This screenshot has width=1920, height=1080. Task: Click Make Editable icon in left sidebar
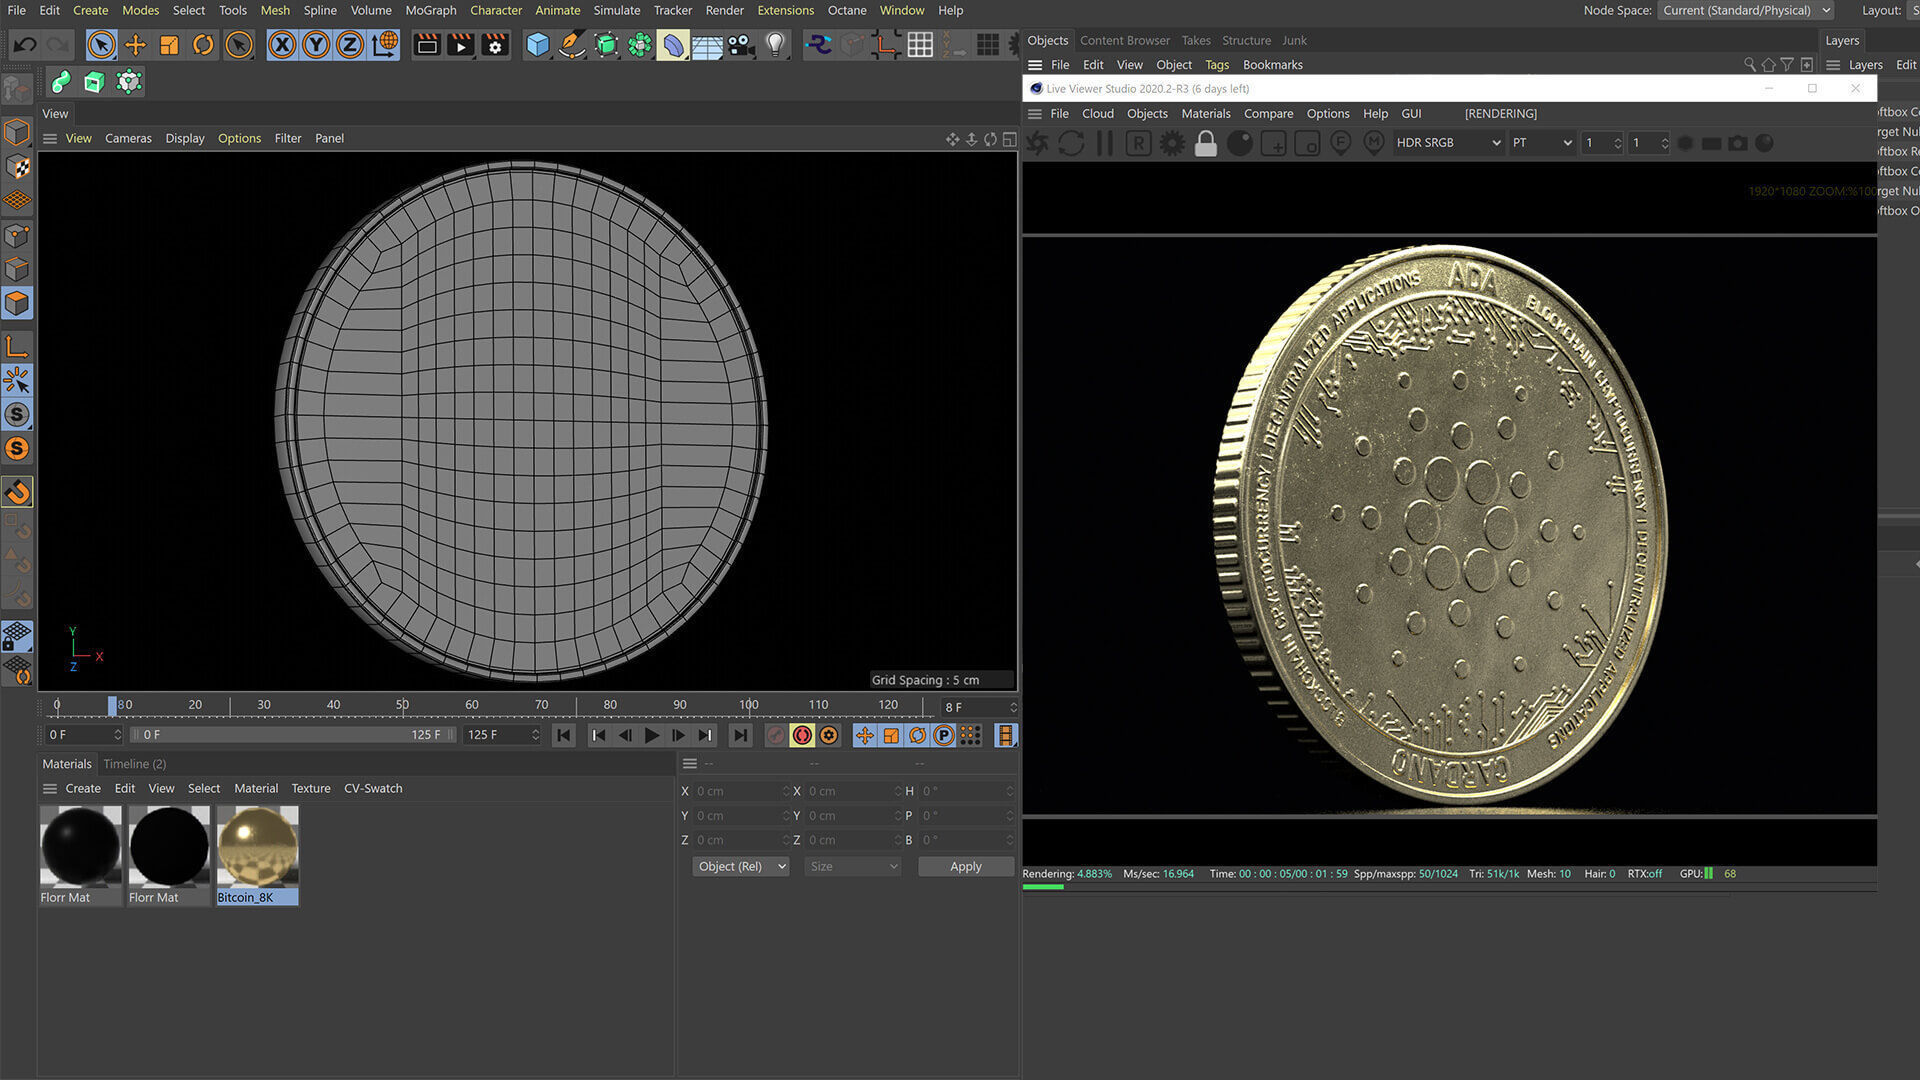[17, 91]
